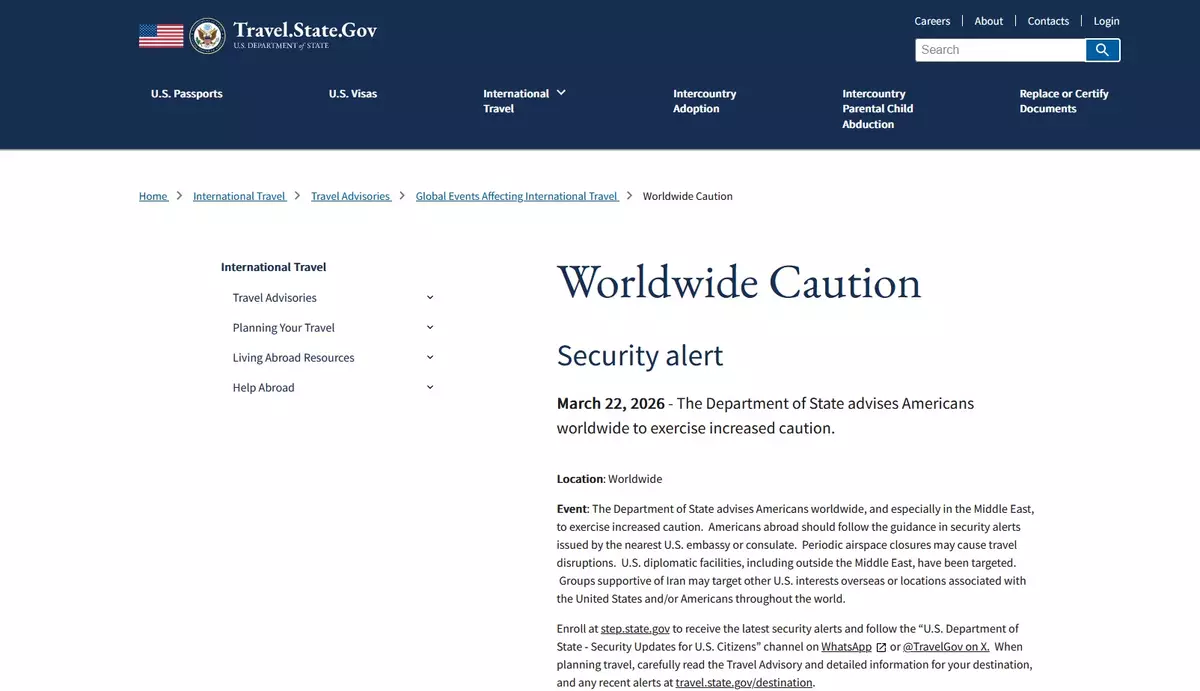Click the U.S. flag icon

click(161, 36)
